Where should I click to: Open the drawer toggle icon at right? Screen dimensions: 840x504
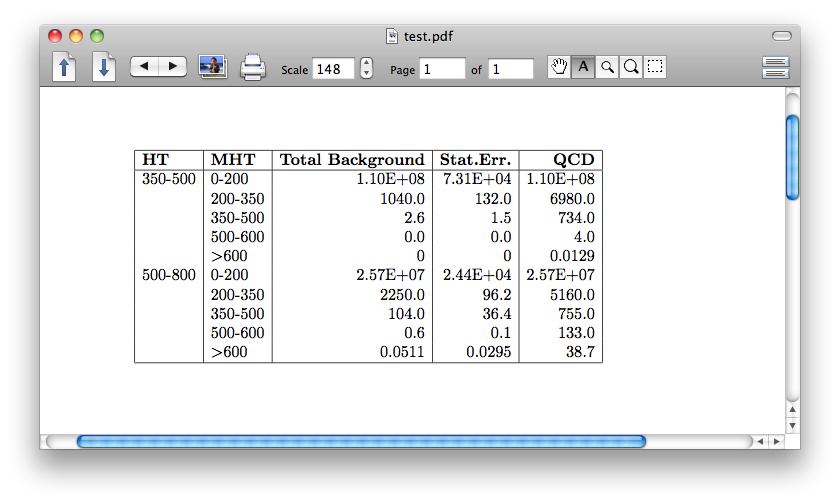point(775,67)
